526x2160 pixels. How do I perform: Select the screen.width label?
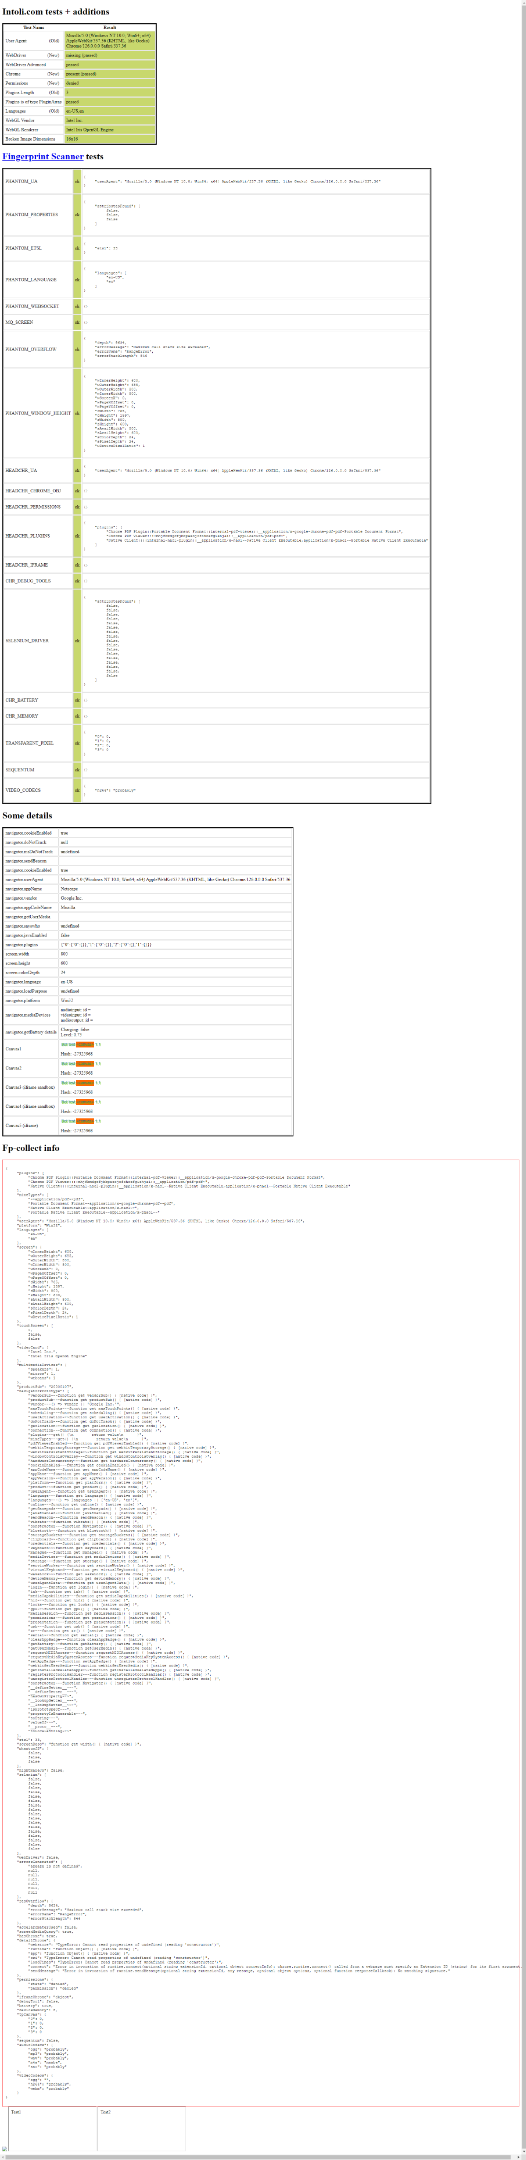tap(17, 954)
